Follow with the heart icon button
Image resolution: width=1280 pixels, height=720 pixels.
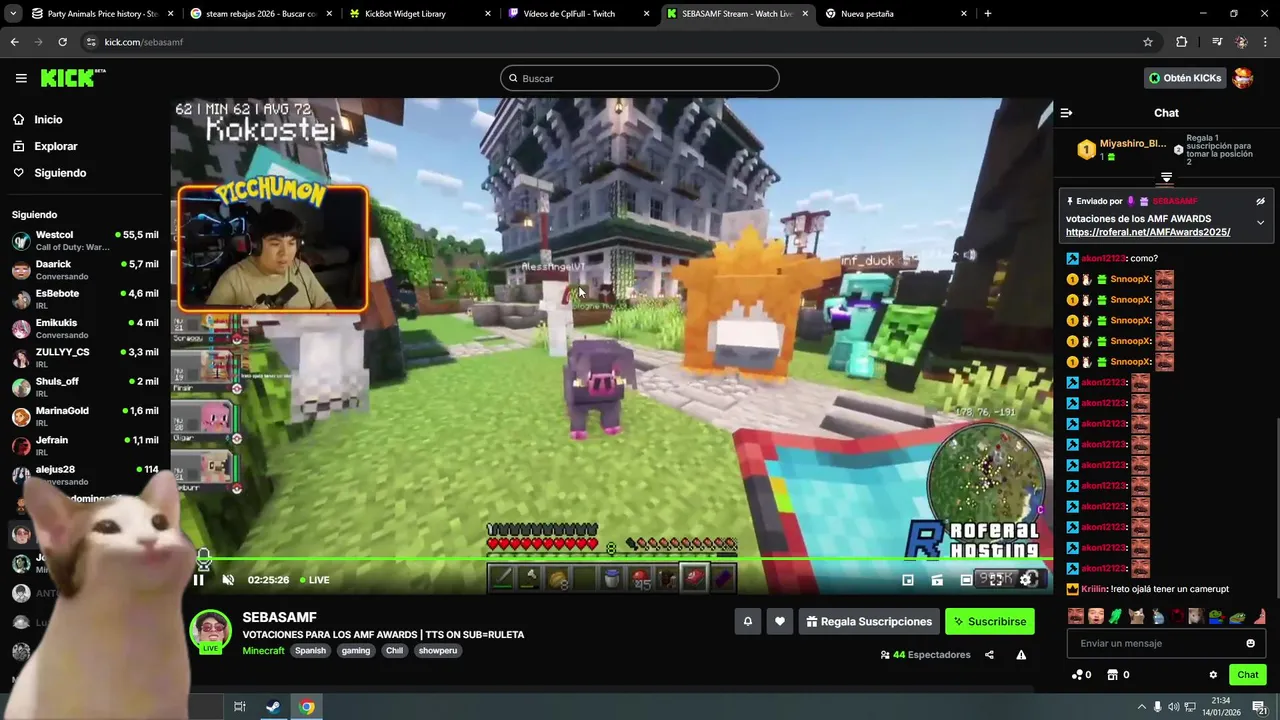click(x=780, y=621)
